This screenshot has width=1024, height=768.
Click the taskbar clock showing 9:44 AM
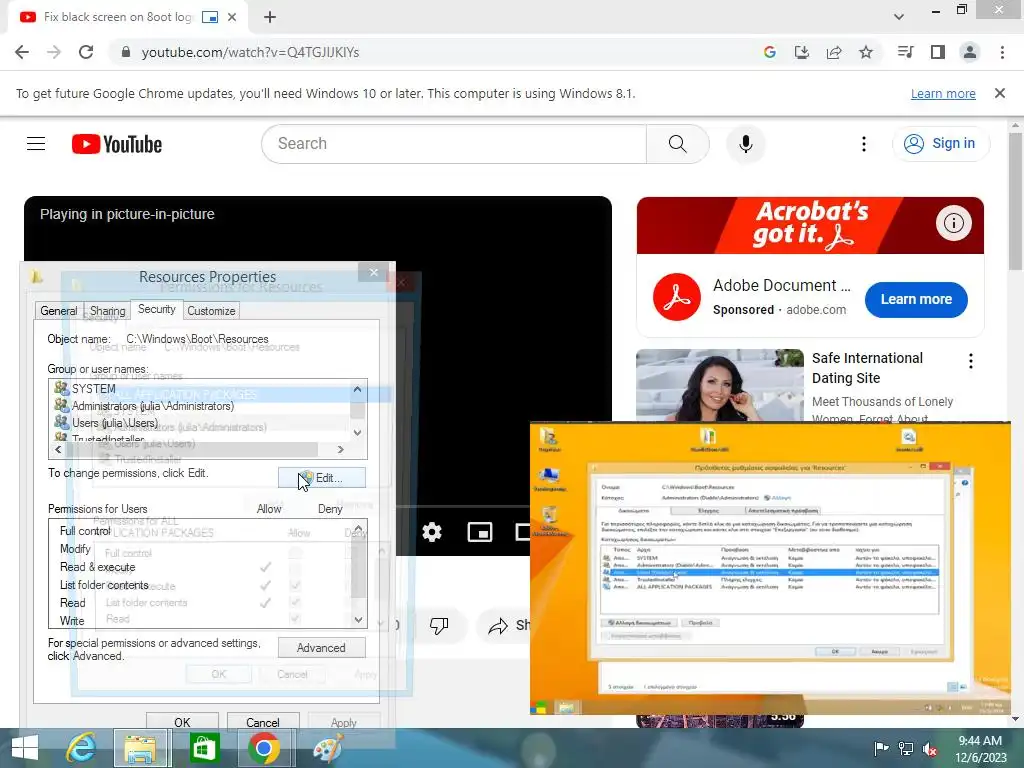980,748
